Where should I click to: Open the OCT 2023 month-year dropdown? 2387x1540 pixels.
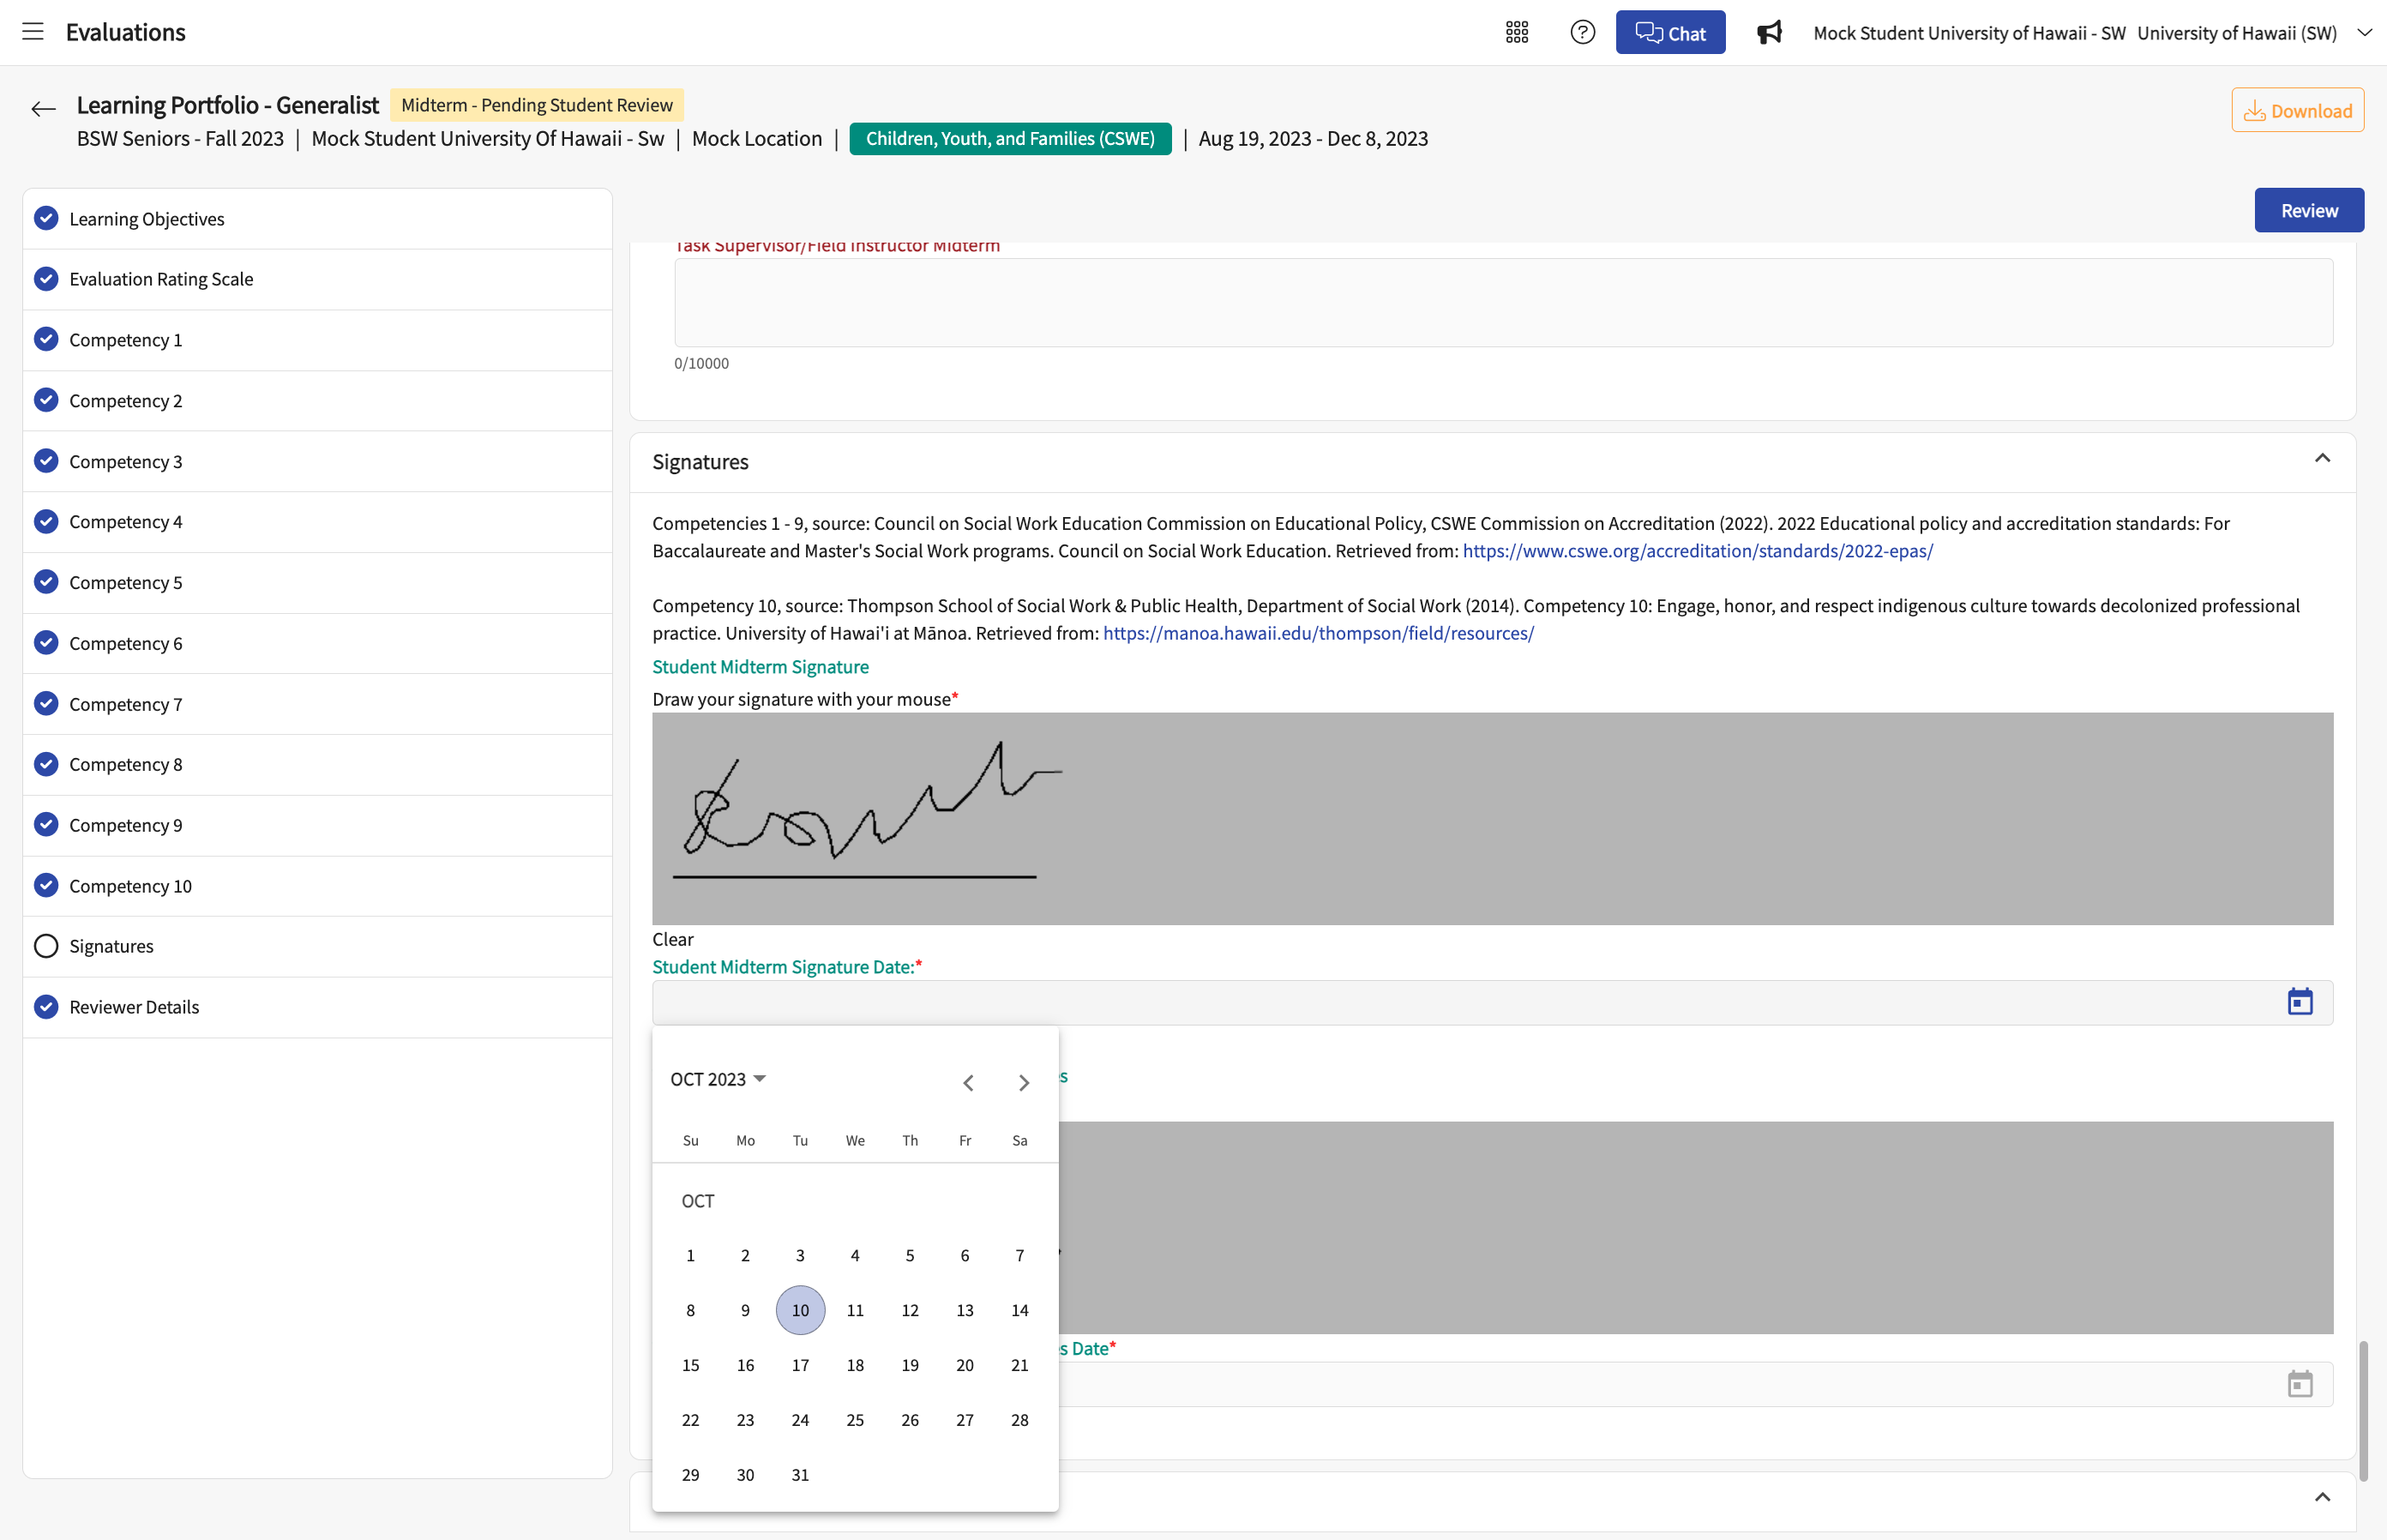(x=717, y=1079)
